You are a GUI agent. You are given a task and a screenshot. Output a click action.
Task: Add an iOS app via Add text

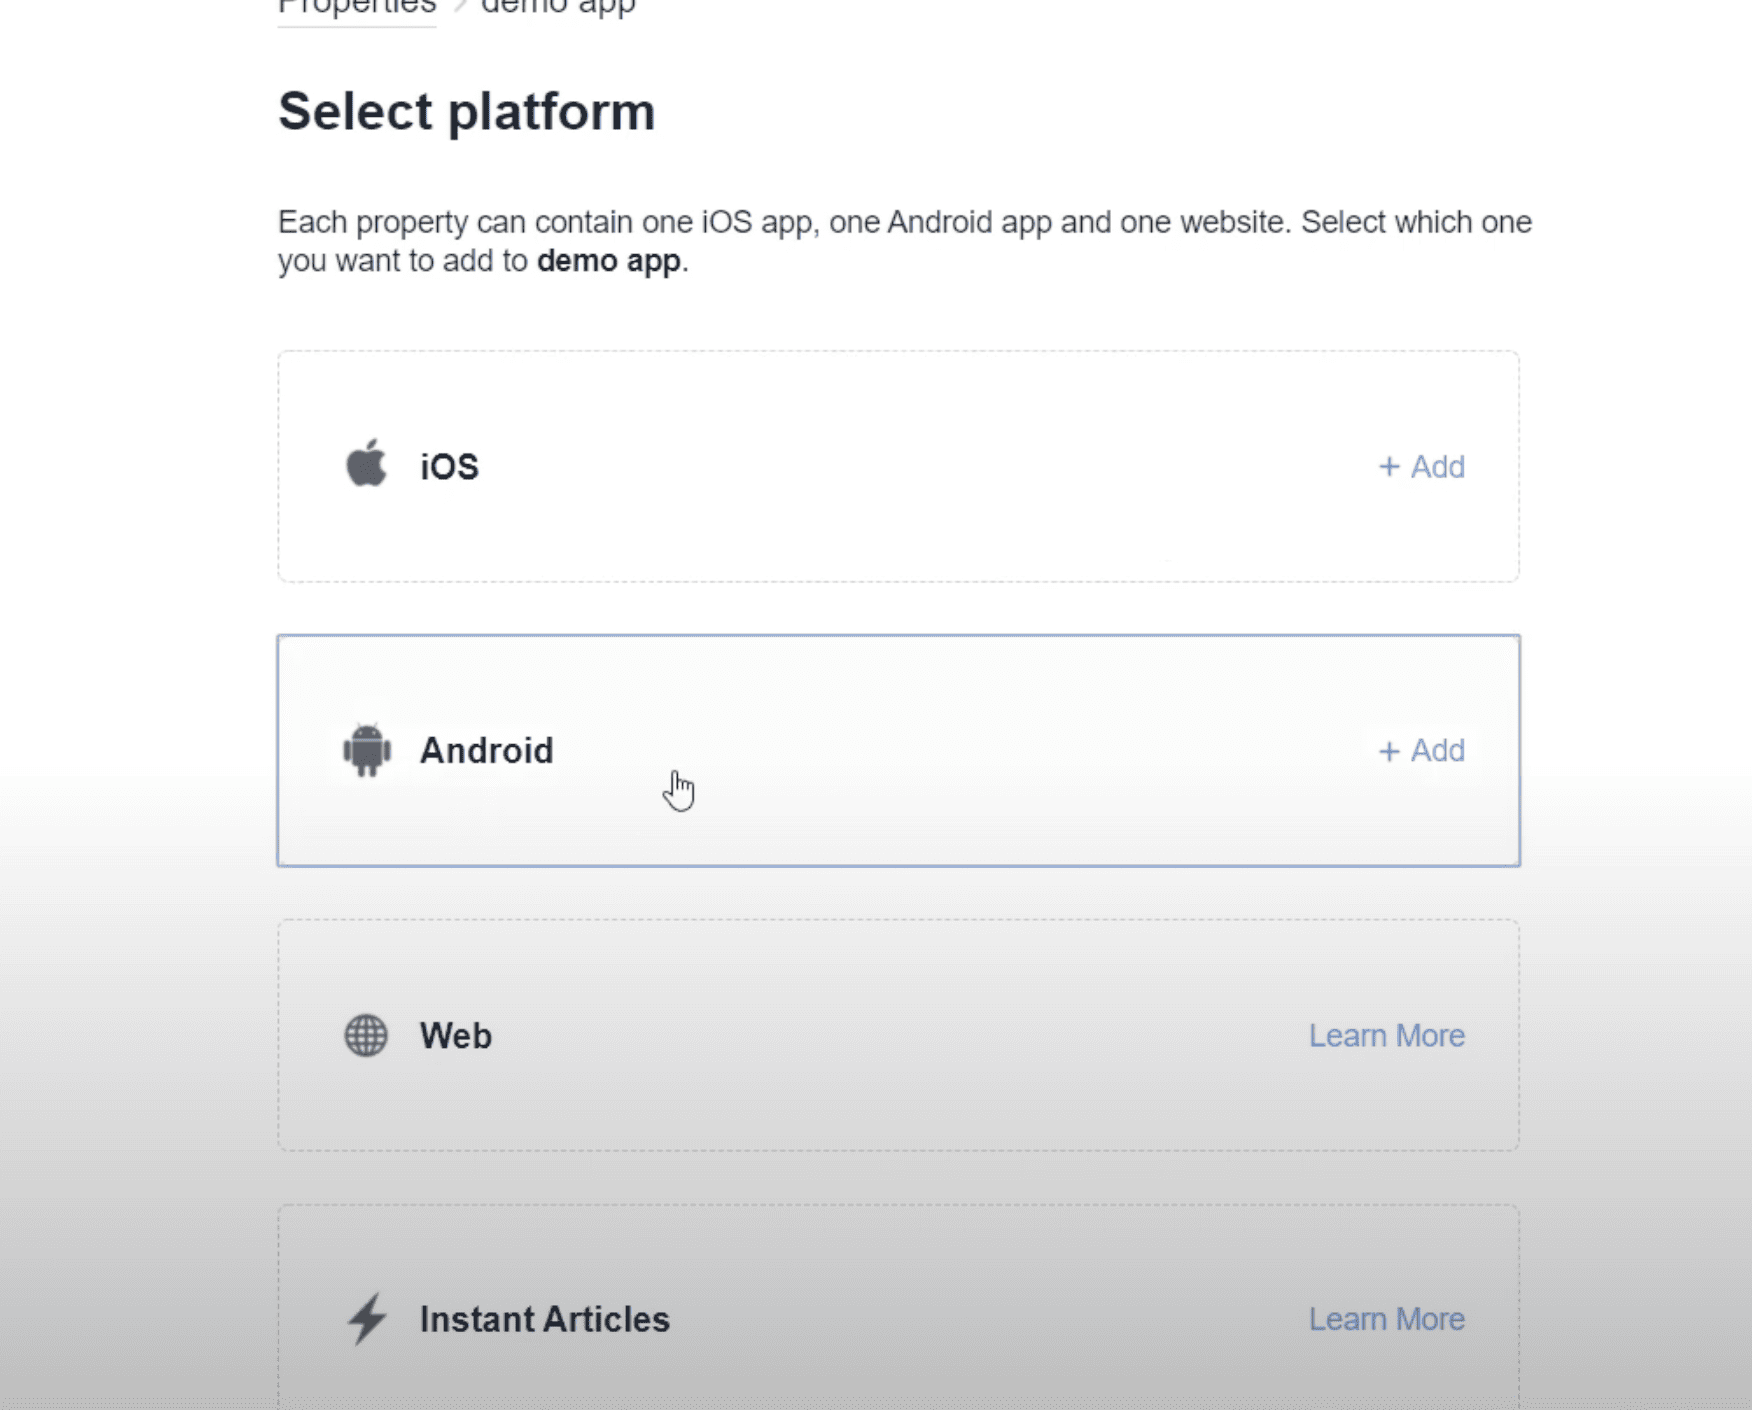1421,467
